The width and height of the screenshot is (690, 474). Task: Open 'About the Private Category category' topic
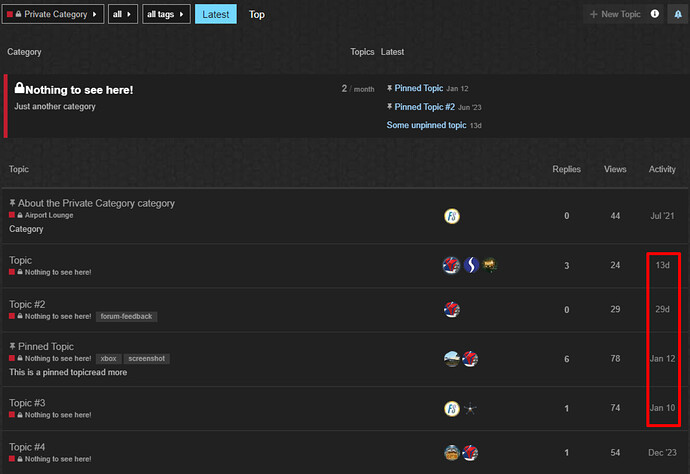(x=96, y=203)
